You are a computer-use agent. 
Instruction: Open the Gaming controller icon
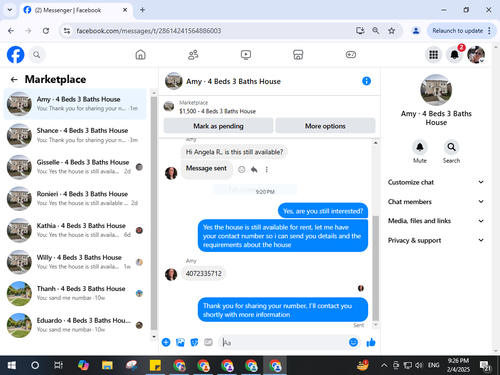click(351, 55)
